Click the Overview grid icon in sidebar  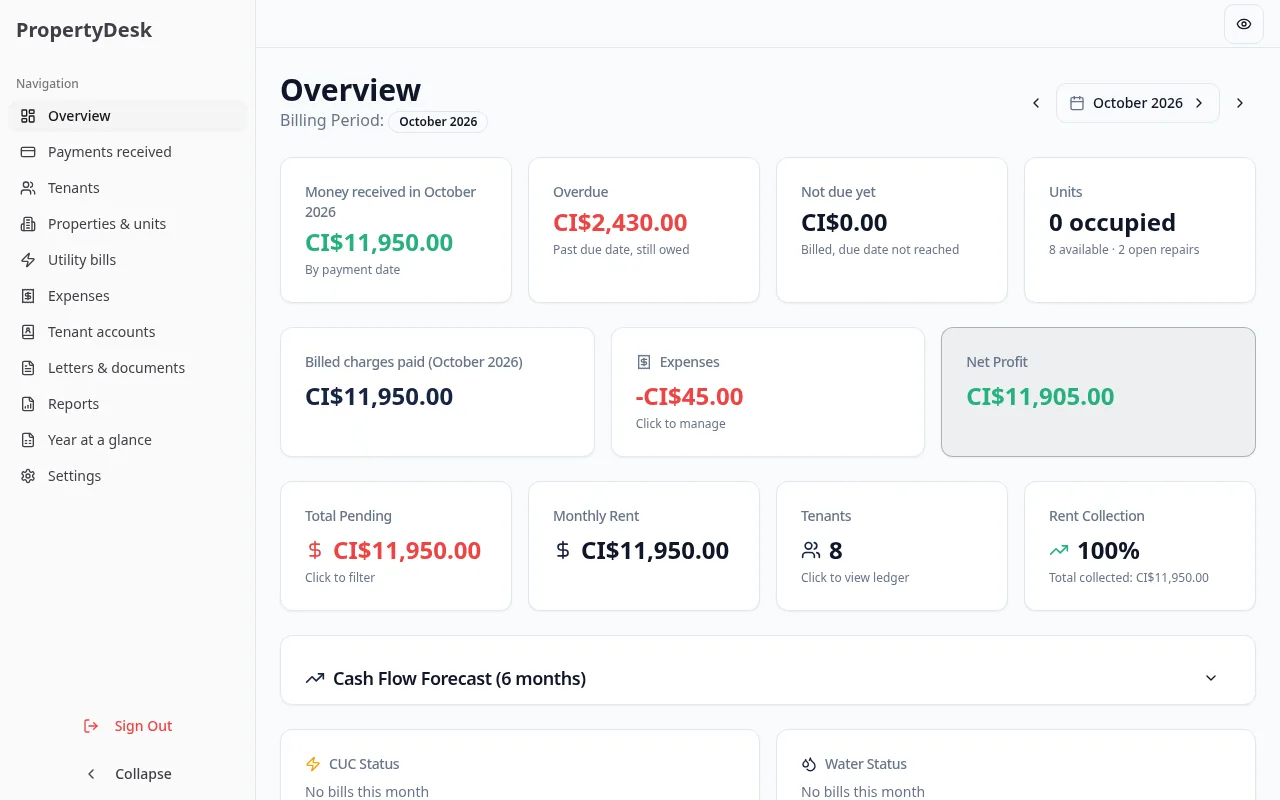28,116
